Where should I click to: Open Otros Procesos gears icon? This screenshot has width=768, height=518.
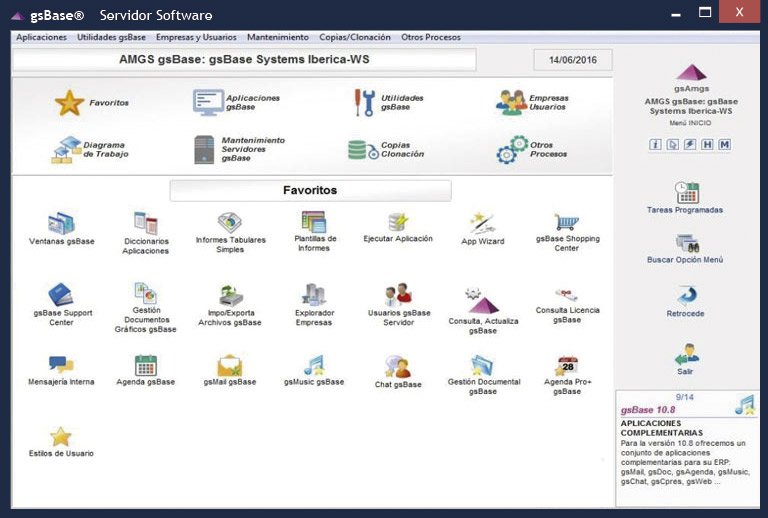click(512, 149)
